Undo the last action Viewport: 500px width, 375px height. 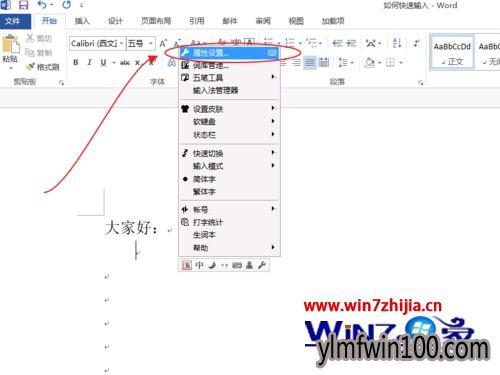[42, 5]
